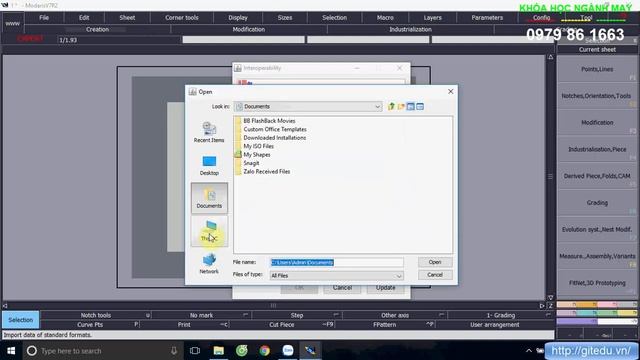Toggle Cut Piece in the bottom bar
640x360 pixels.
tap(282, 325)
